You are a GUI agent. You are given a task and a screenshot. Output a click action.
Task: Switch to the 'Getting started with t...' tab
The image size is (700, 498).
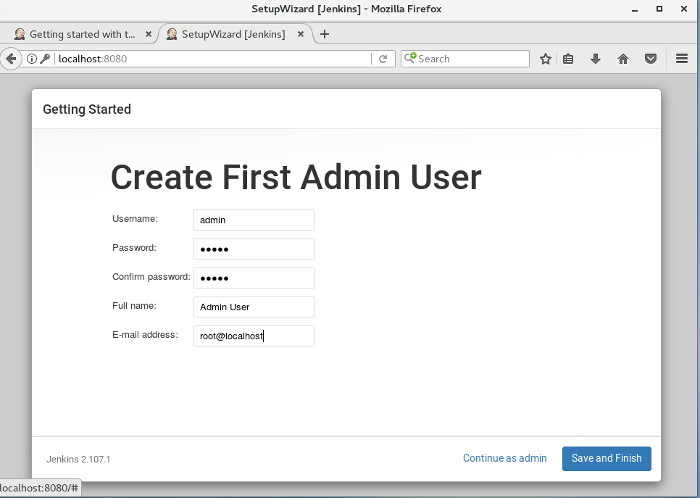[75, 34]
